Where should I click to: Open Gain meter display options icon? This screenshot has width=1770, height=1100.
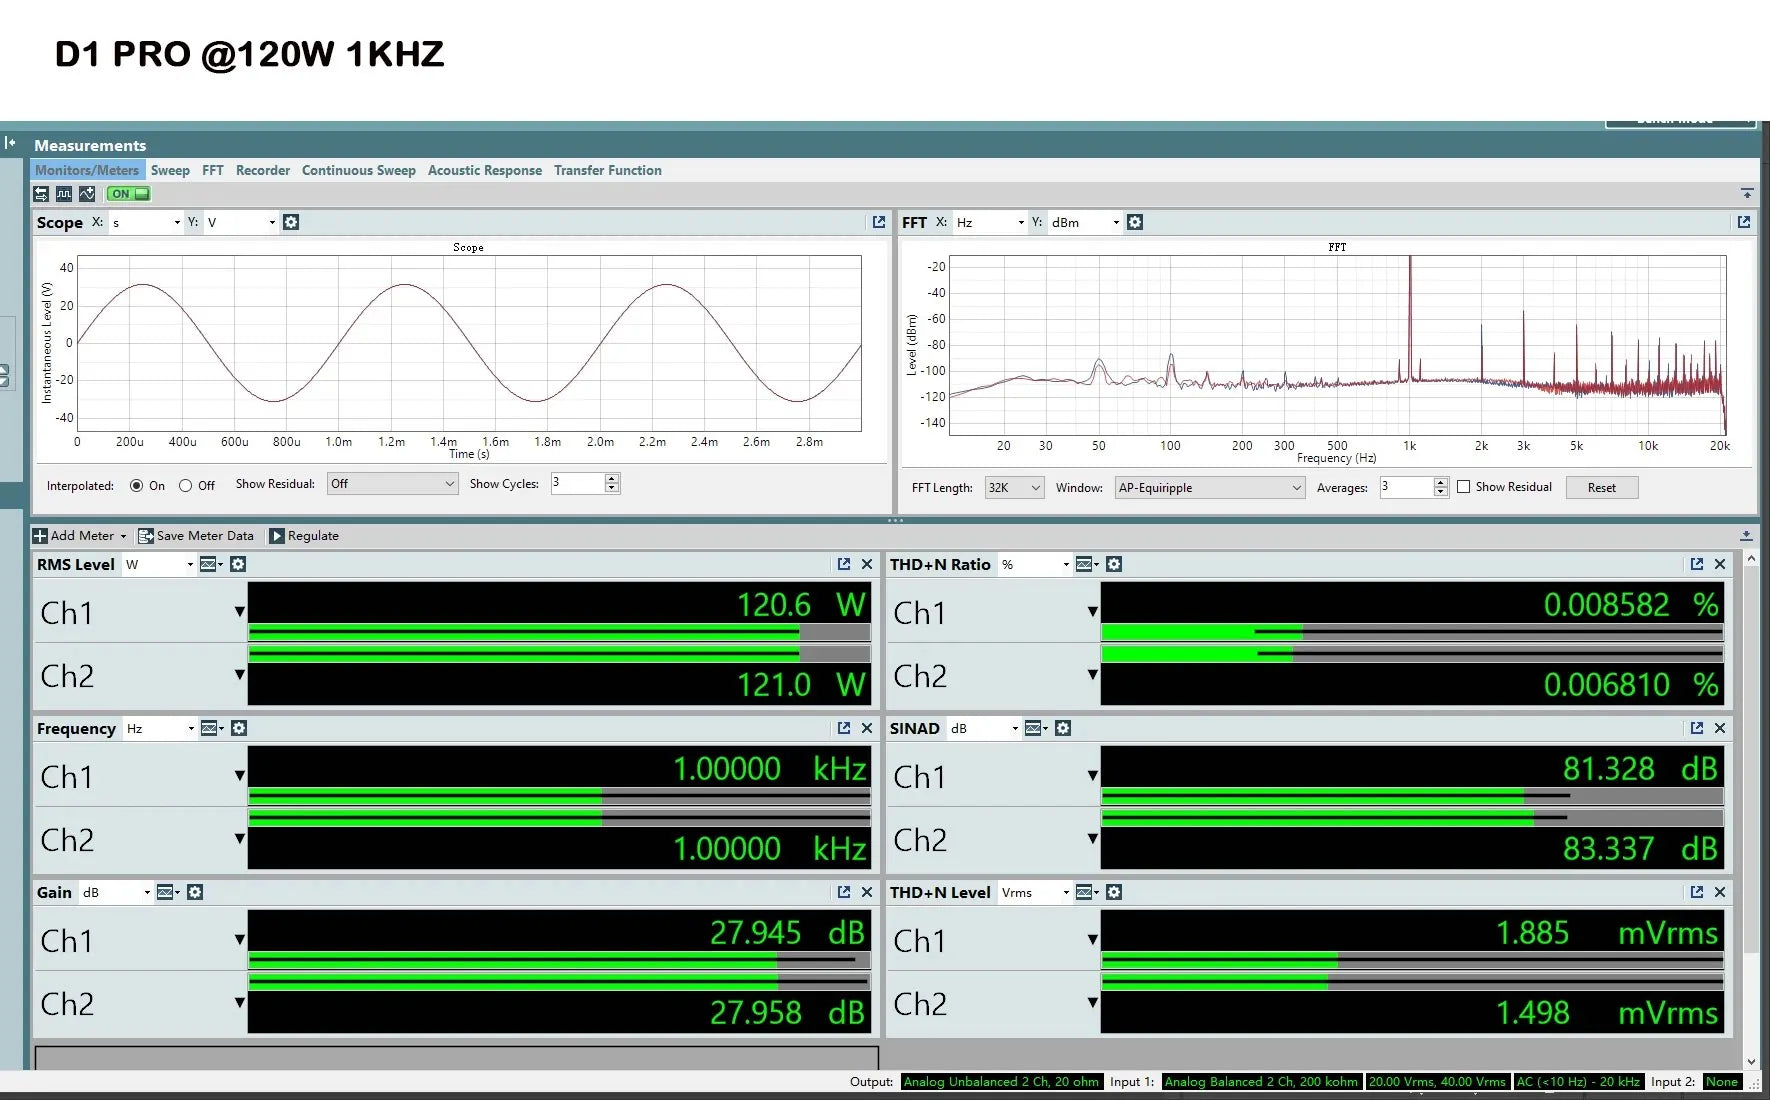tap(168, 892)
